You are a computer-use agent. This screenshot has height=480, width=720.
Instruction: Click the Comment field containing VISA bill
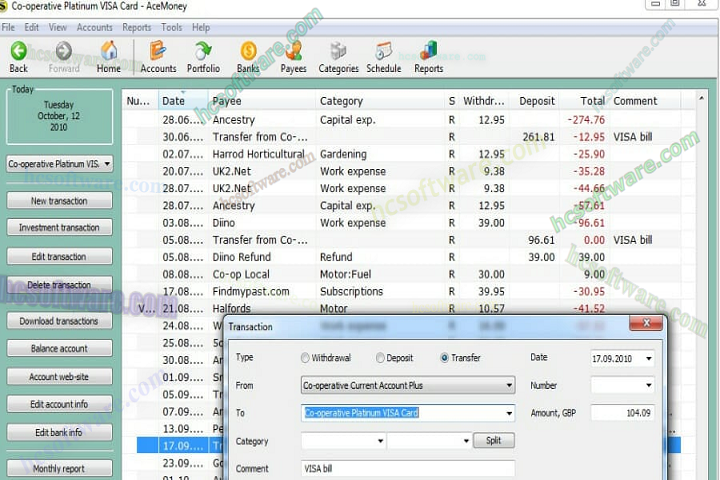pos(408,469)
